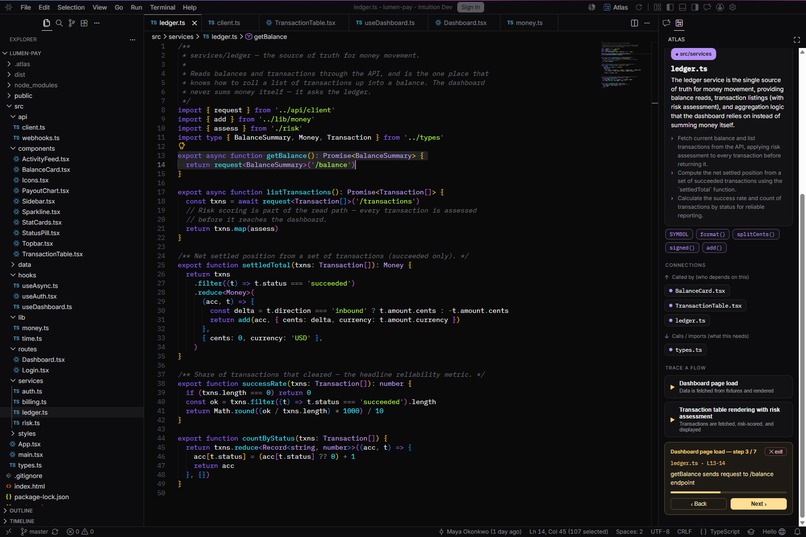Open editor more-actions ellipsis menu
The width and height of the screenshot is (806, 537).
coord(647,23)
